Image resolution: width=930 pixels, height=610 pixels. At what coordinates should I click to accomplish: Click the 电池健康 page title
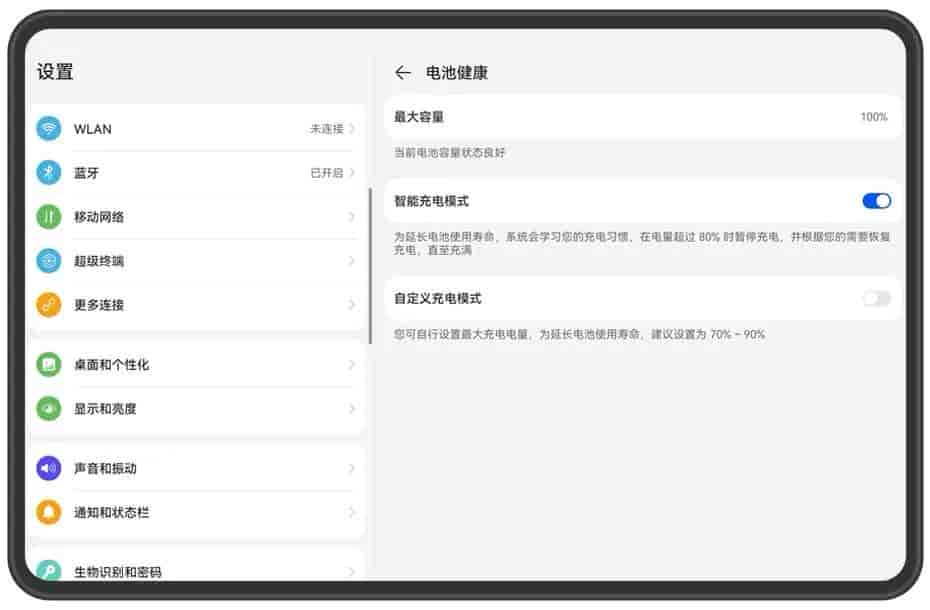click(457, 72)
